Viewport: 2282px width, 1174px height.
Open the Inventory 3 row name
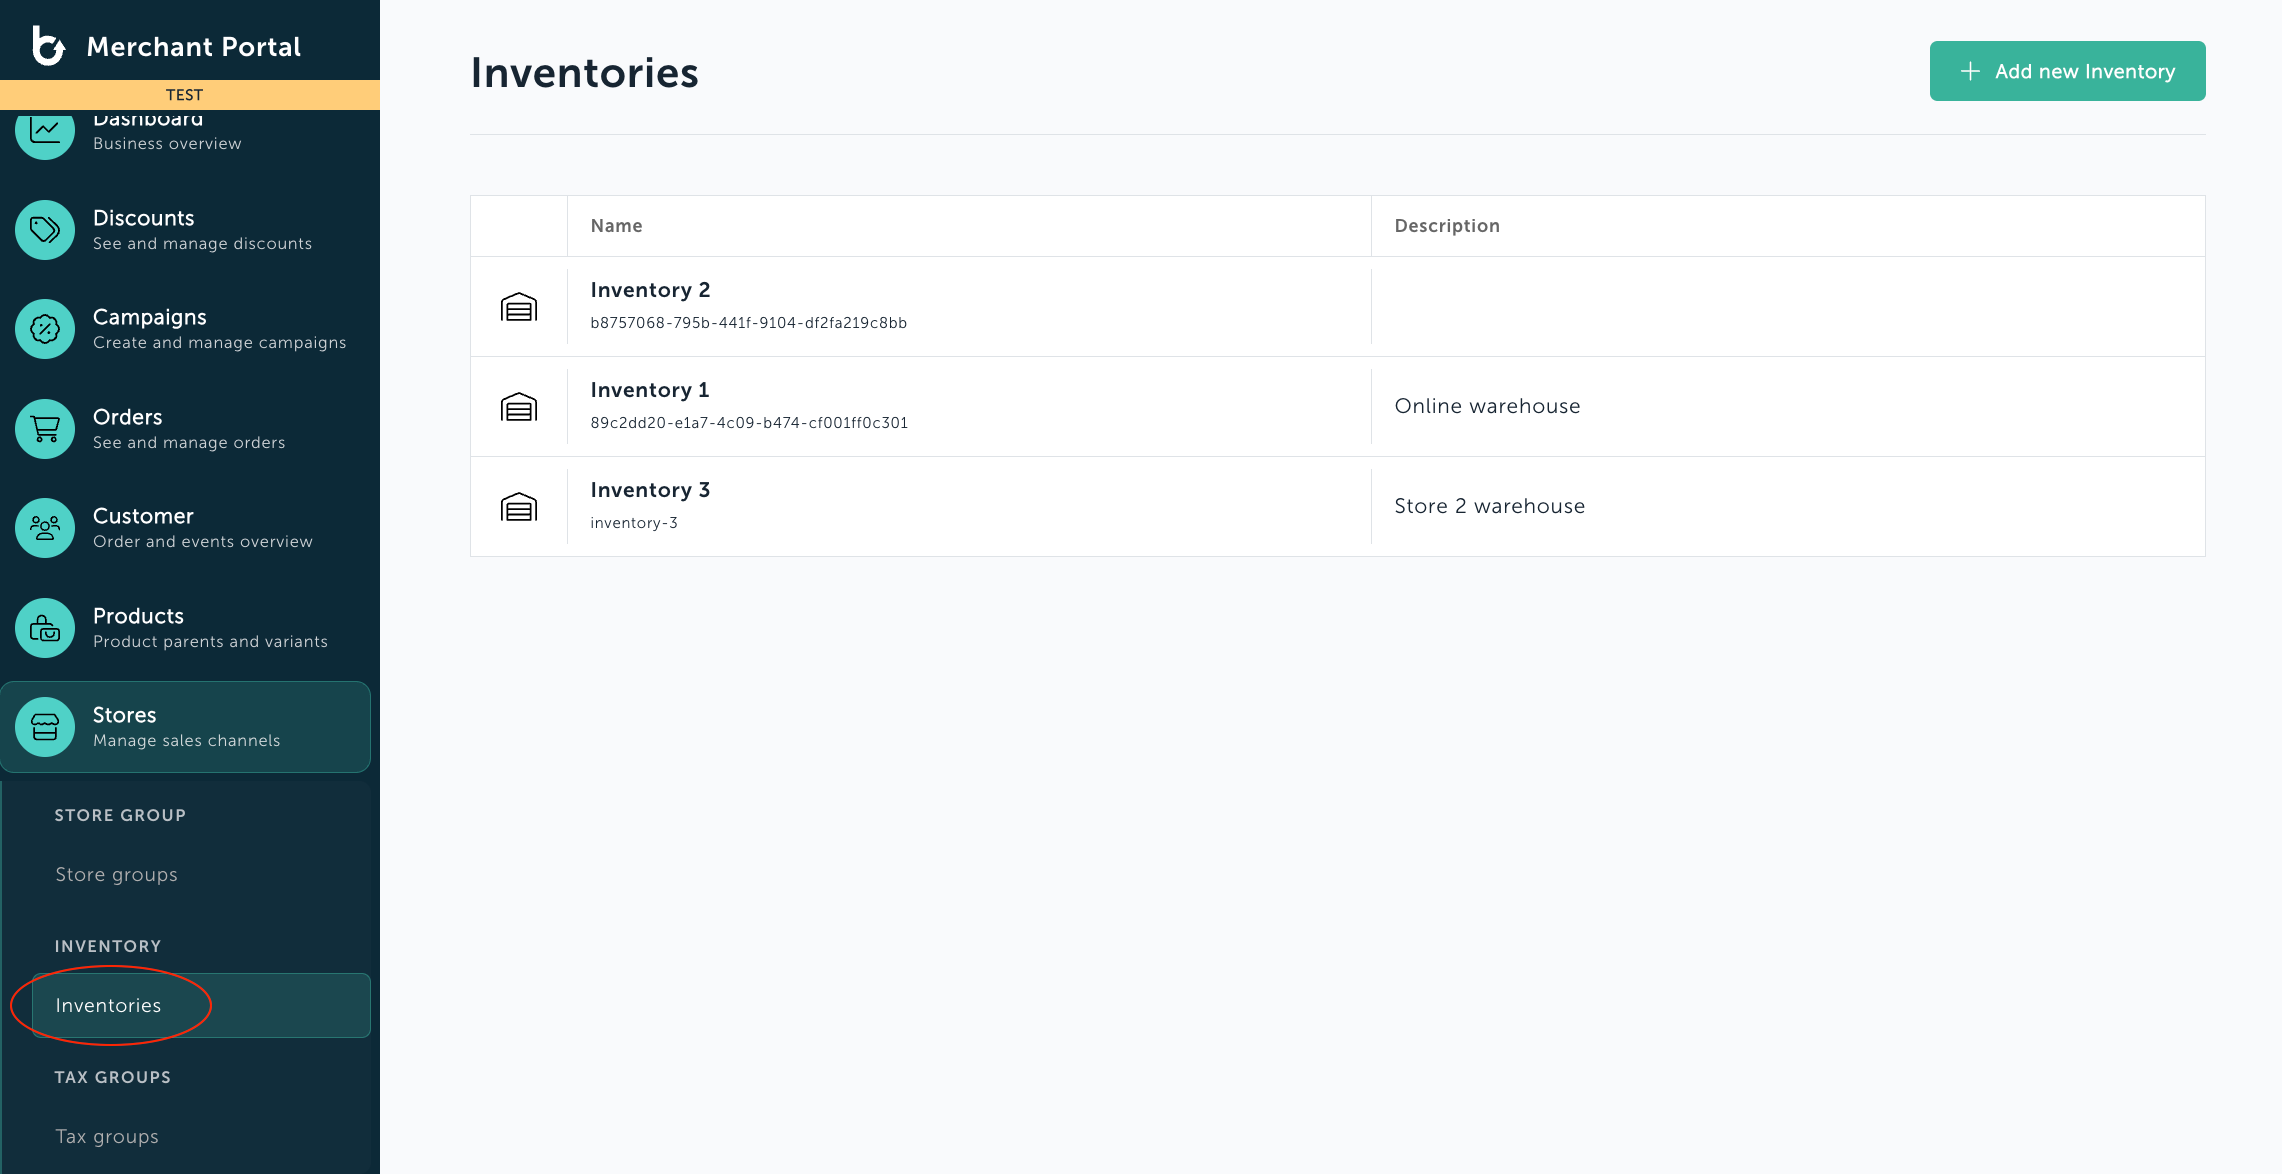coord(650,490)
